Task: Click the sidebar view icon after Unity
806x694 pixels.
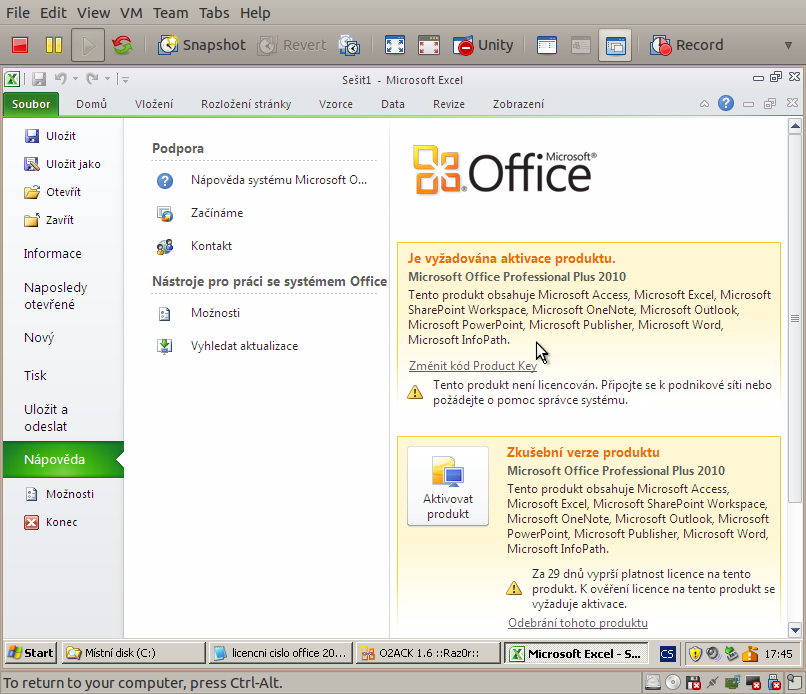Action: [546, 45]
